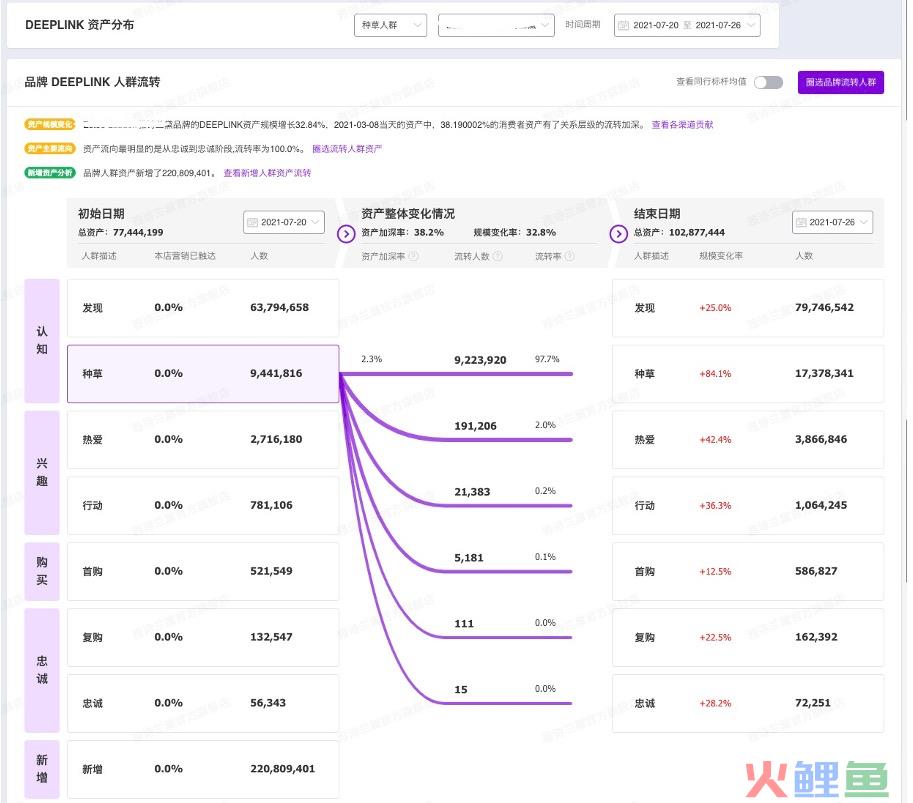Click the help icon next to 资产加深率 column header
The image size is (913, 803).
[413, 256]
